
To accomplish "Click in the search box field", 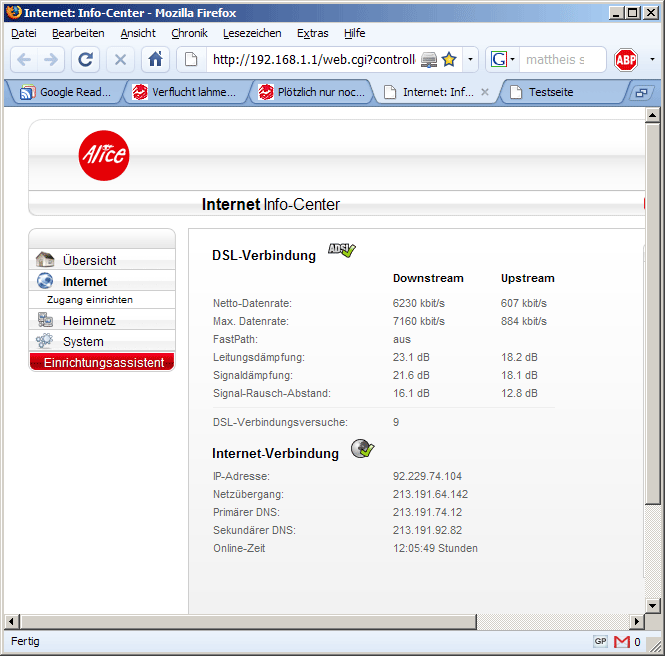I will pos(562,59).
